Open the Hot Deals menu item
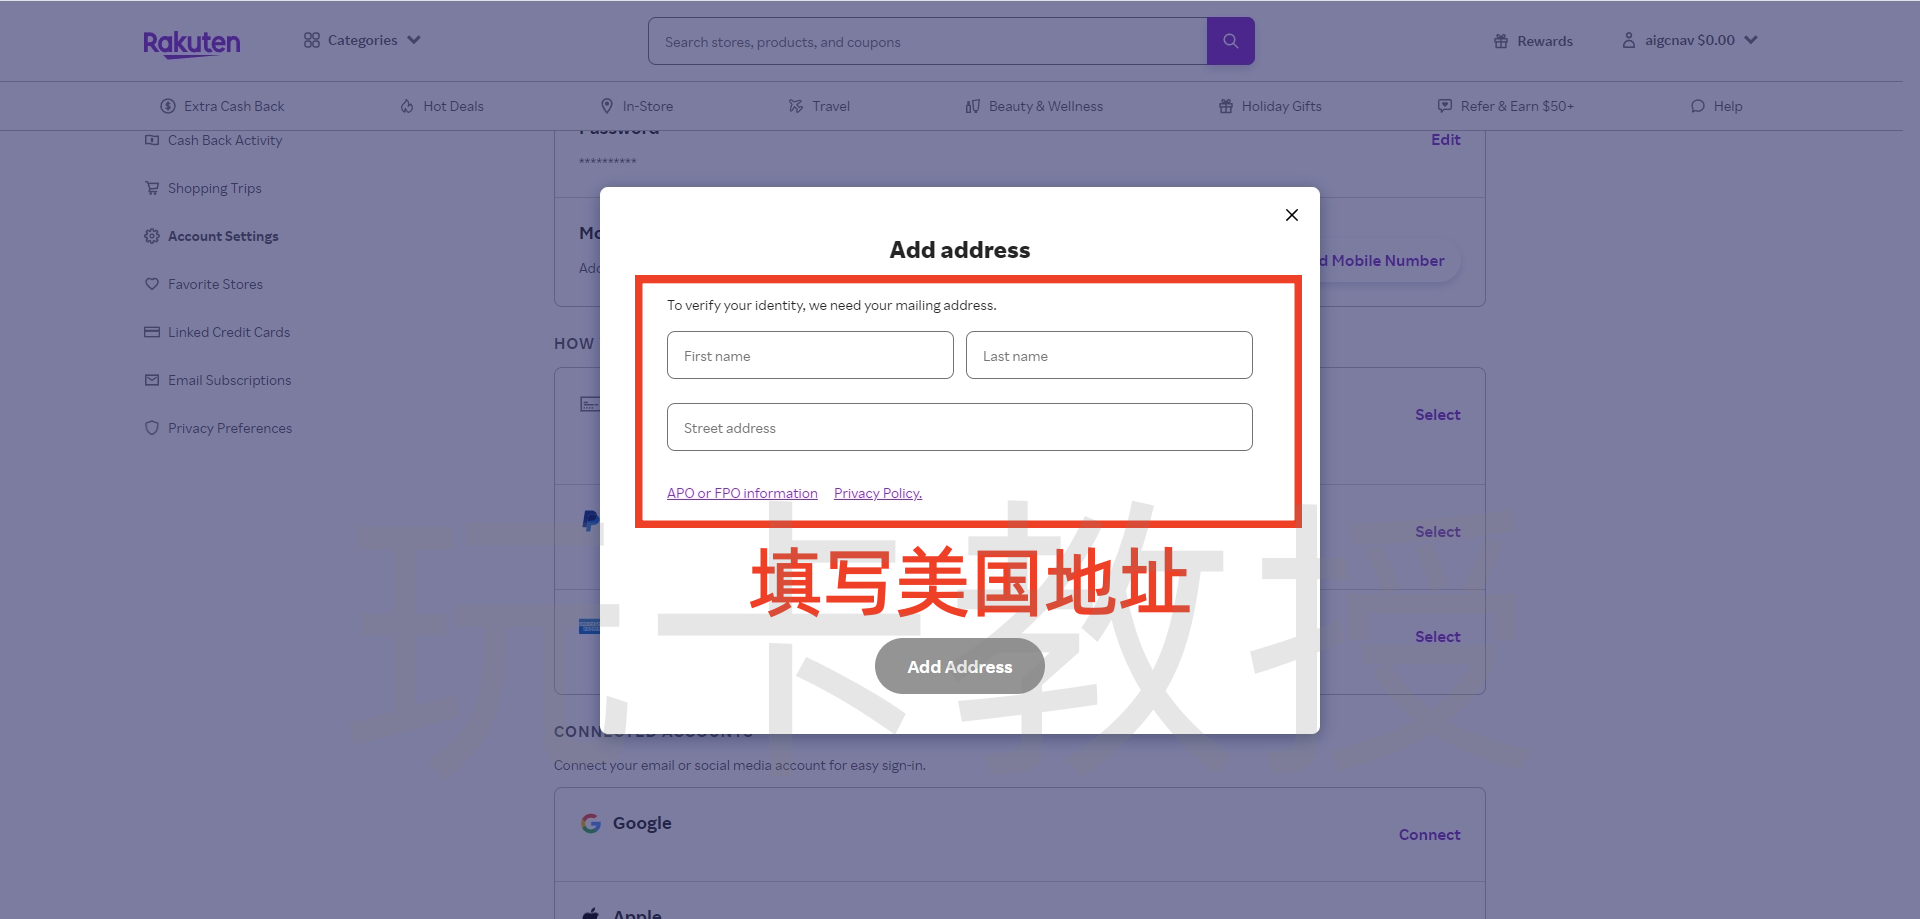The width and height of the screenshot is (1920, 919). pyautogui.click(x=442, y=106)
